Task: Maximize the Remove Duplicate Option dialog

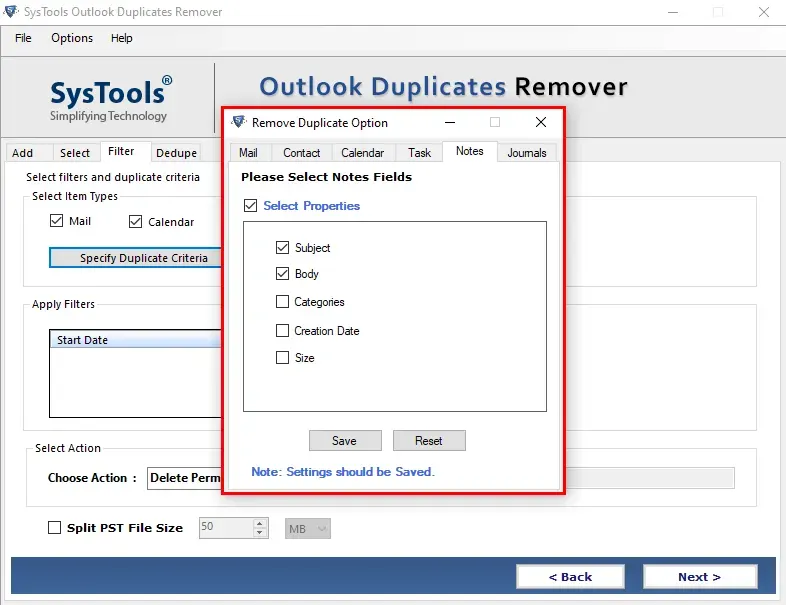Action: (x=495, y=122)
